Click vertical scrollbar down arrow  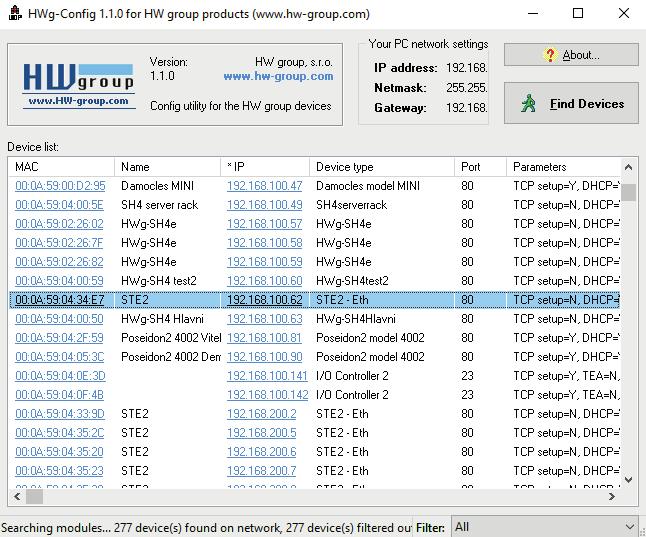pos(629,479)
